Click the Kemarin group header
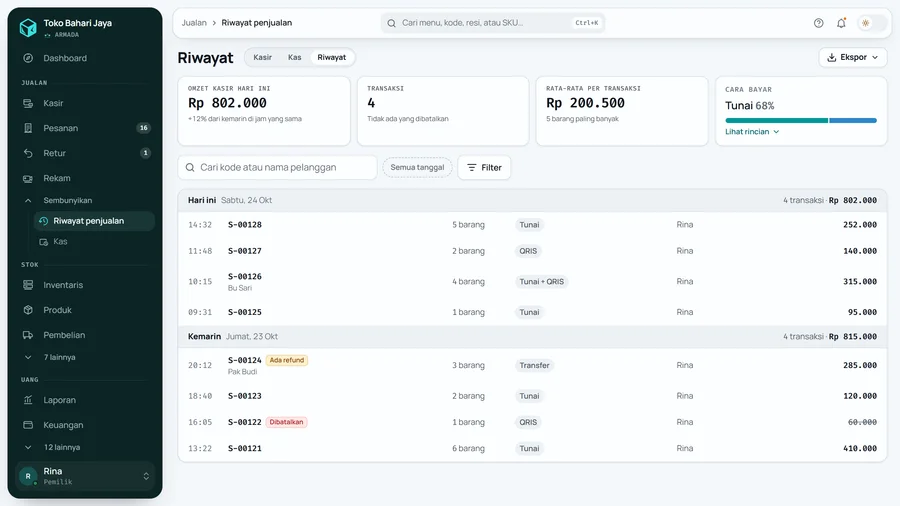 click(532, 337)
